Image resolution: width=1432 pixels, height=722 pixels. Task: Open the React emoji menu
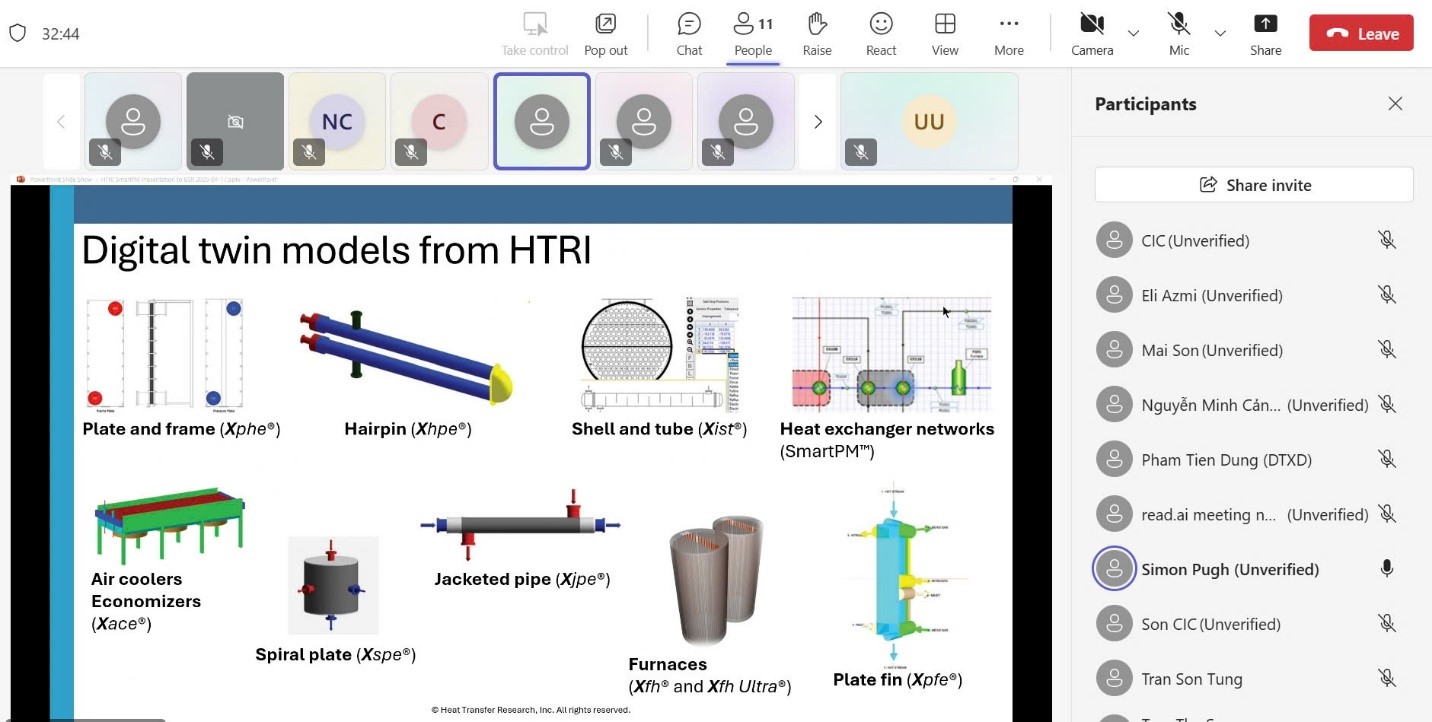point(881,34)
